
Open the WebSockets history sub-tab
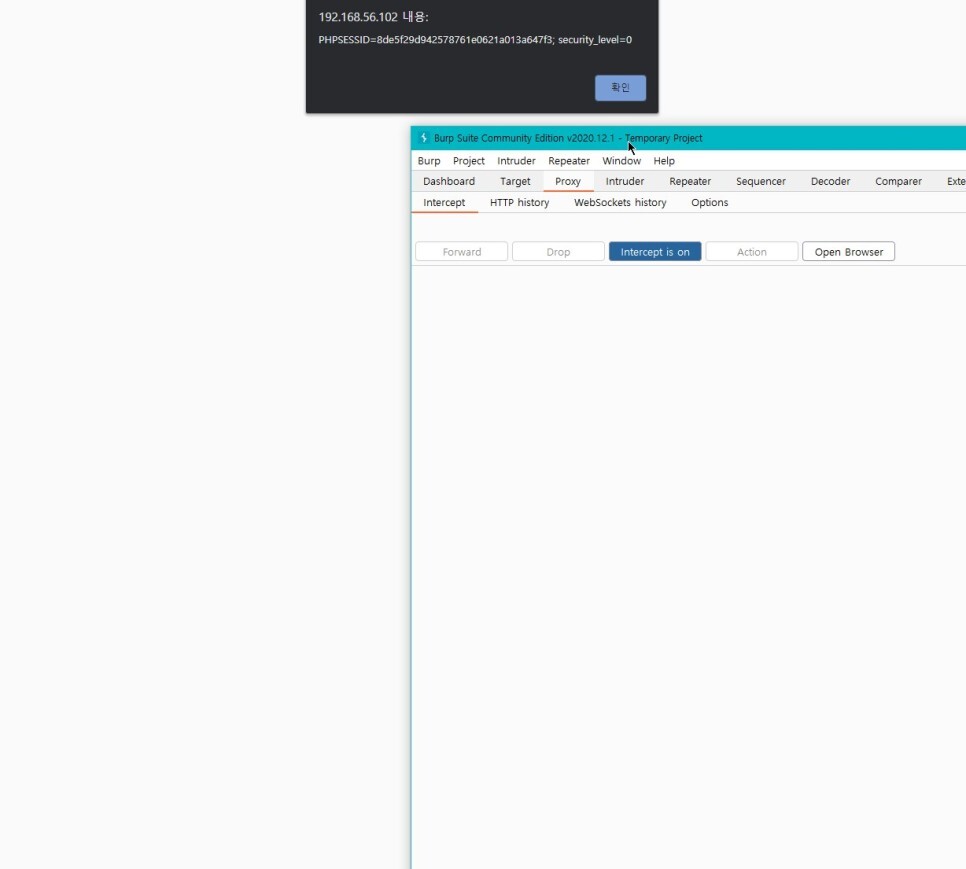(620, 203)
